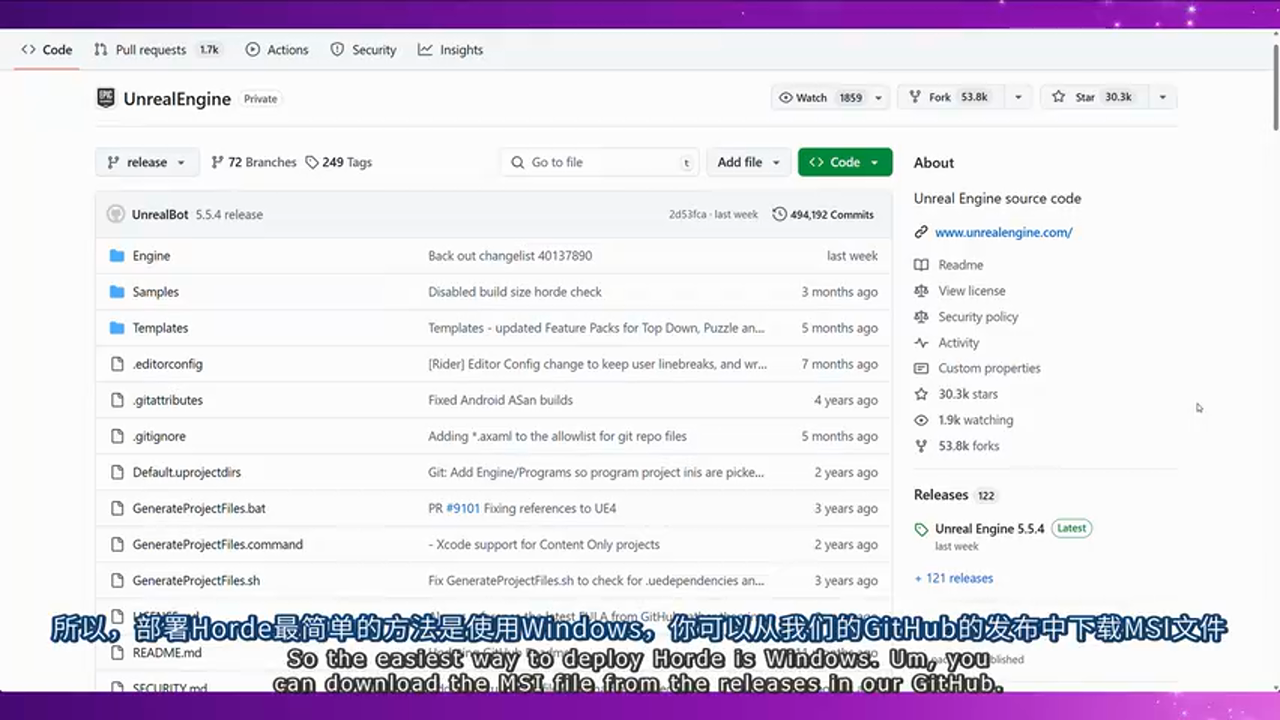Click the Readme book icon in About
The width and height of the screenshot is (1280, 720).
921,265
